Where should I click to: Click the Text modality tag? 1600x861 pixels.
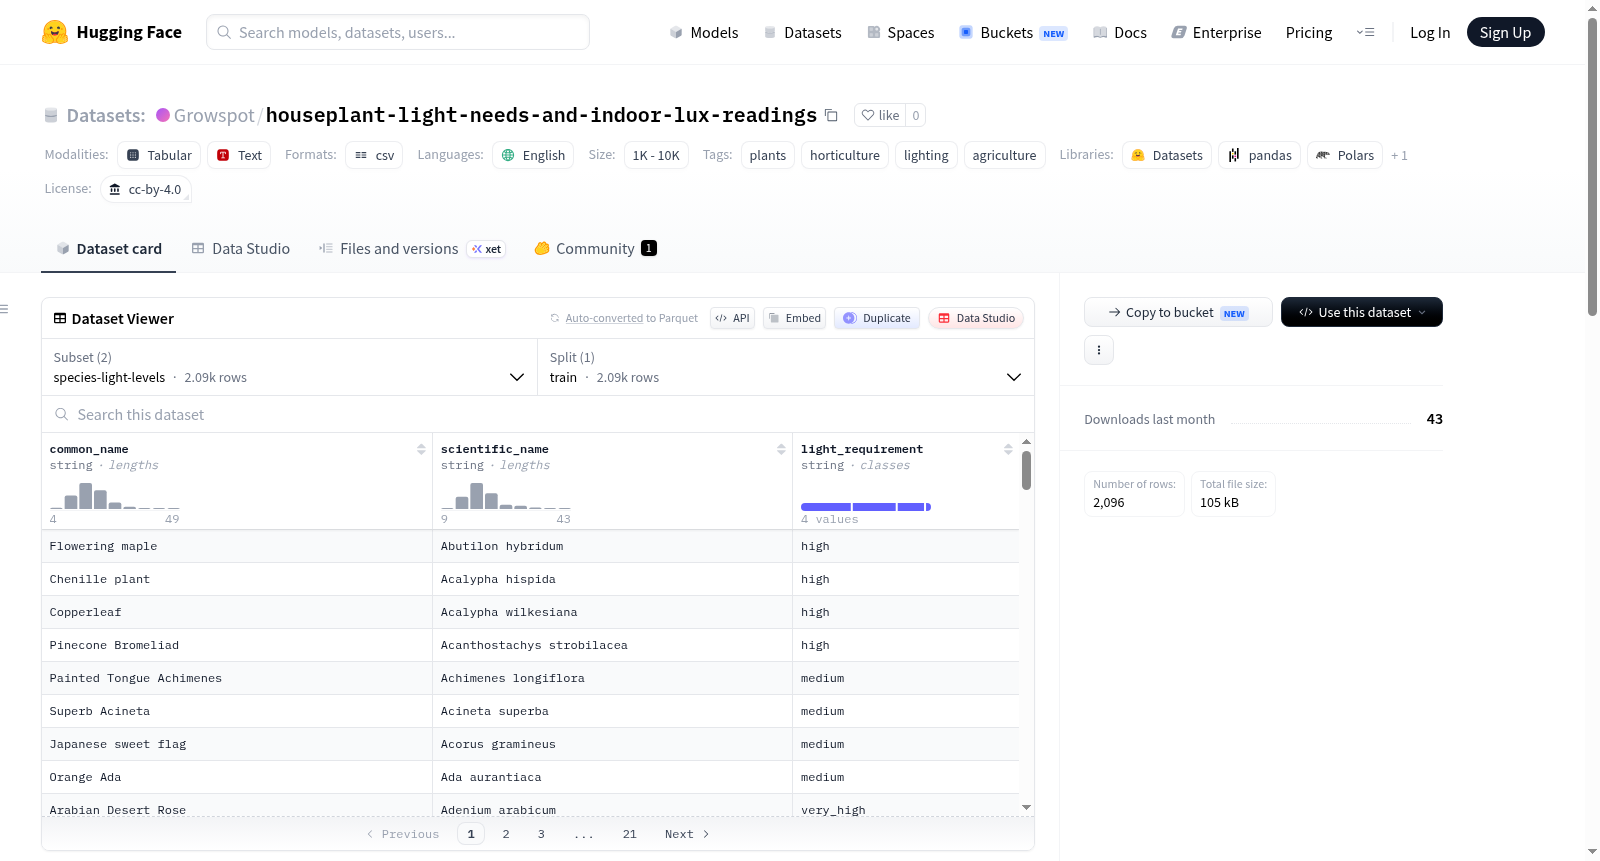239,155
